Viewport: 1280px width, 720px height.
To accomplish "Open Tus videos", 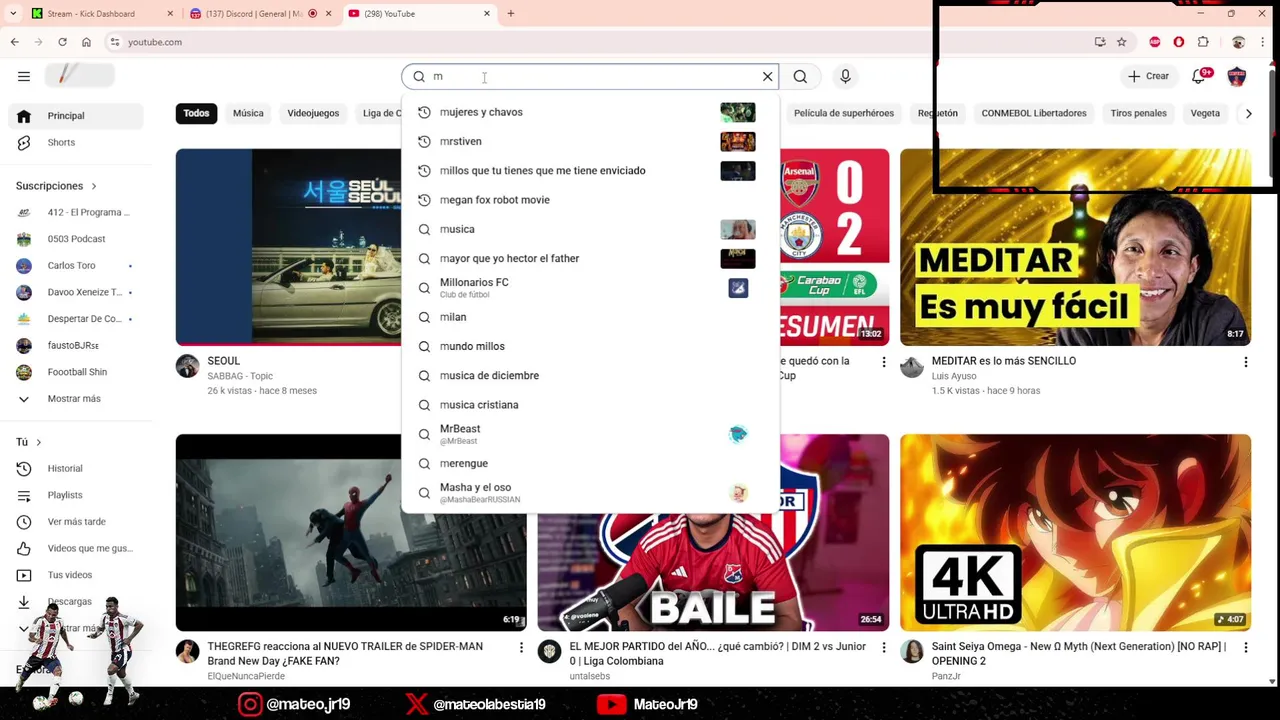I will [x=76, y=575].
